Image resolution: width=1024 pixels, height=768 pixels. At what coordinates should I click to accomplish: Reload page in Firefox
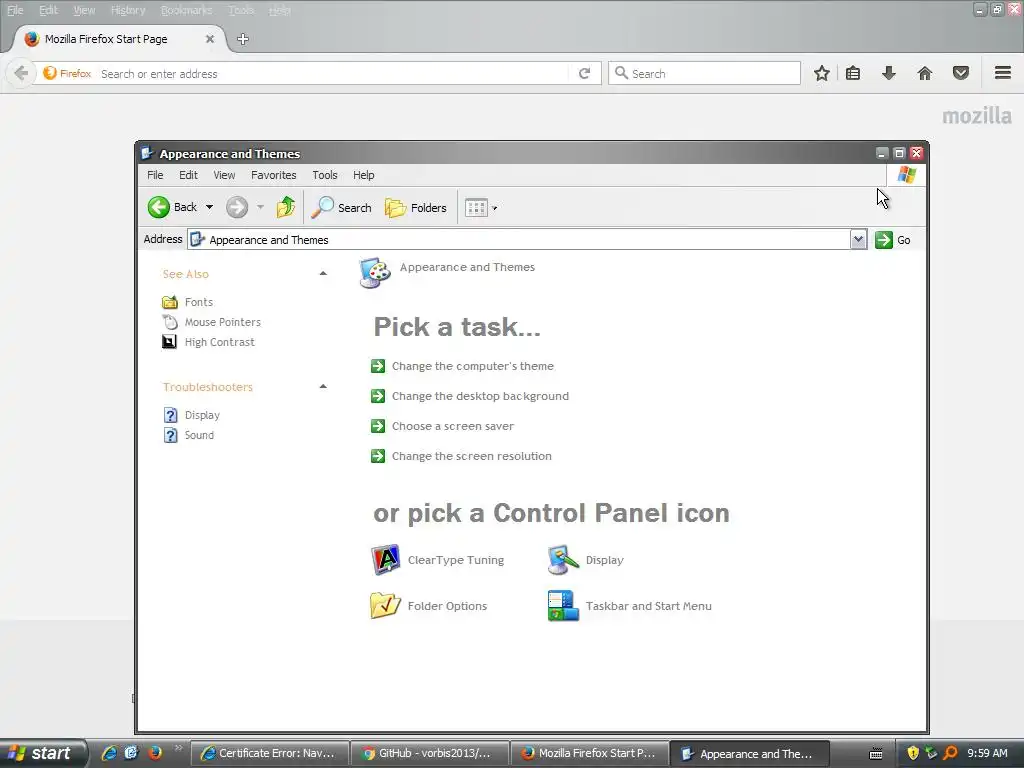[x=584, y=74]
